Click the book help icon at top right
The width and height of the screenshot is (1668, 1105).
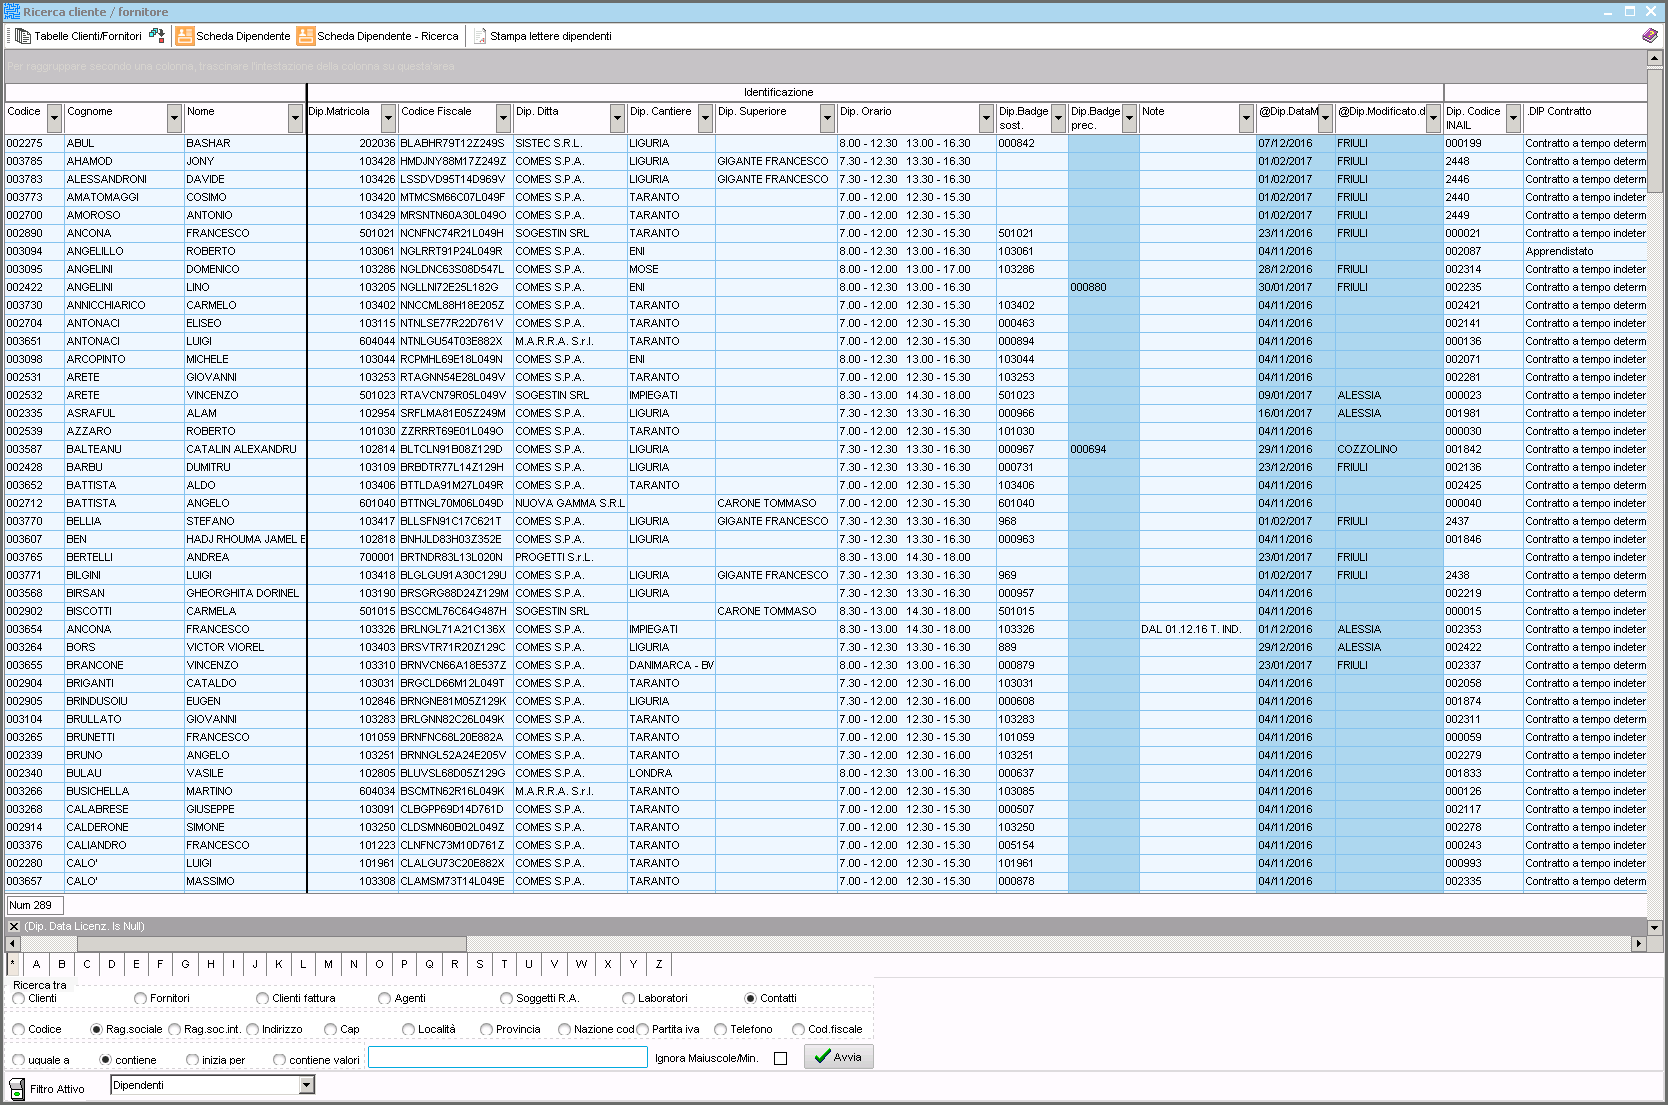point(1650,35)
